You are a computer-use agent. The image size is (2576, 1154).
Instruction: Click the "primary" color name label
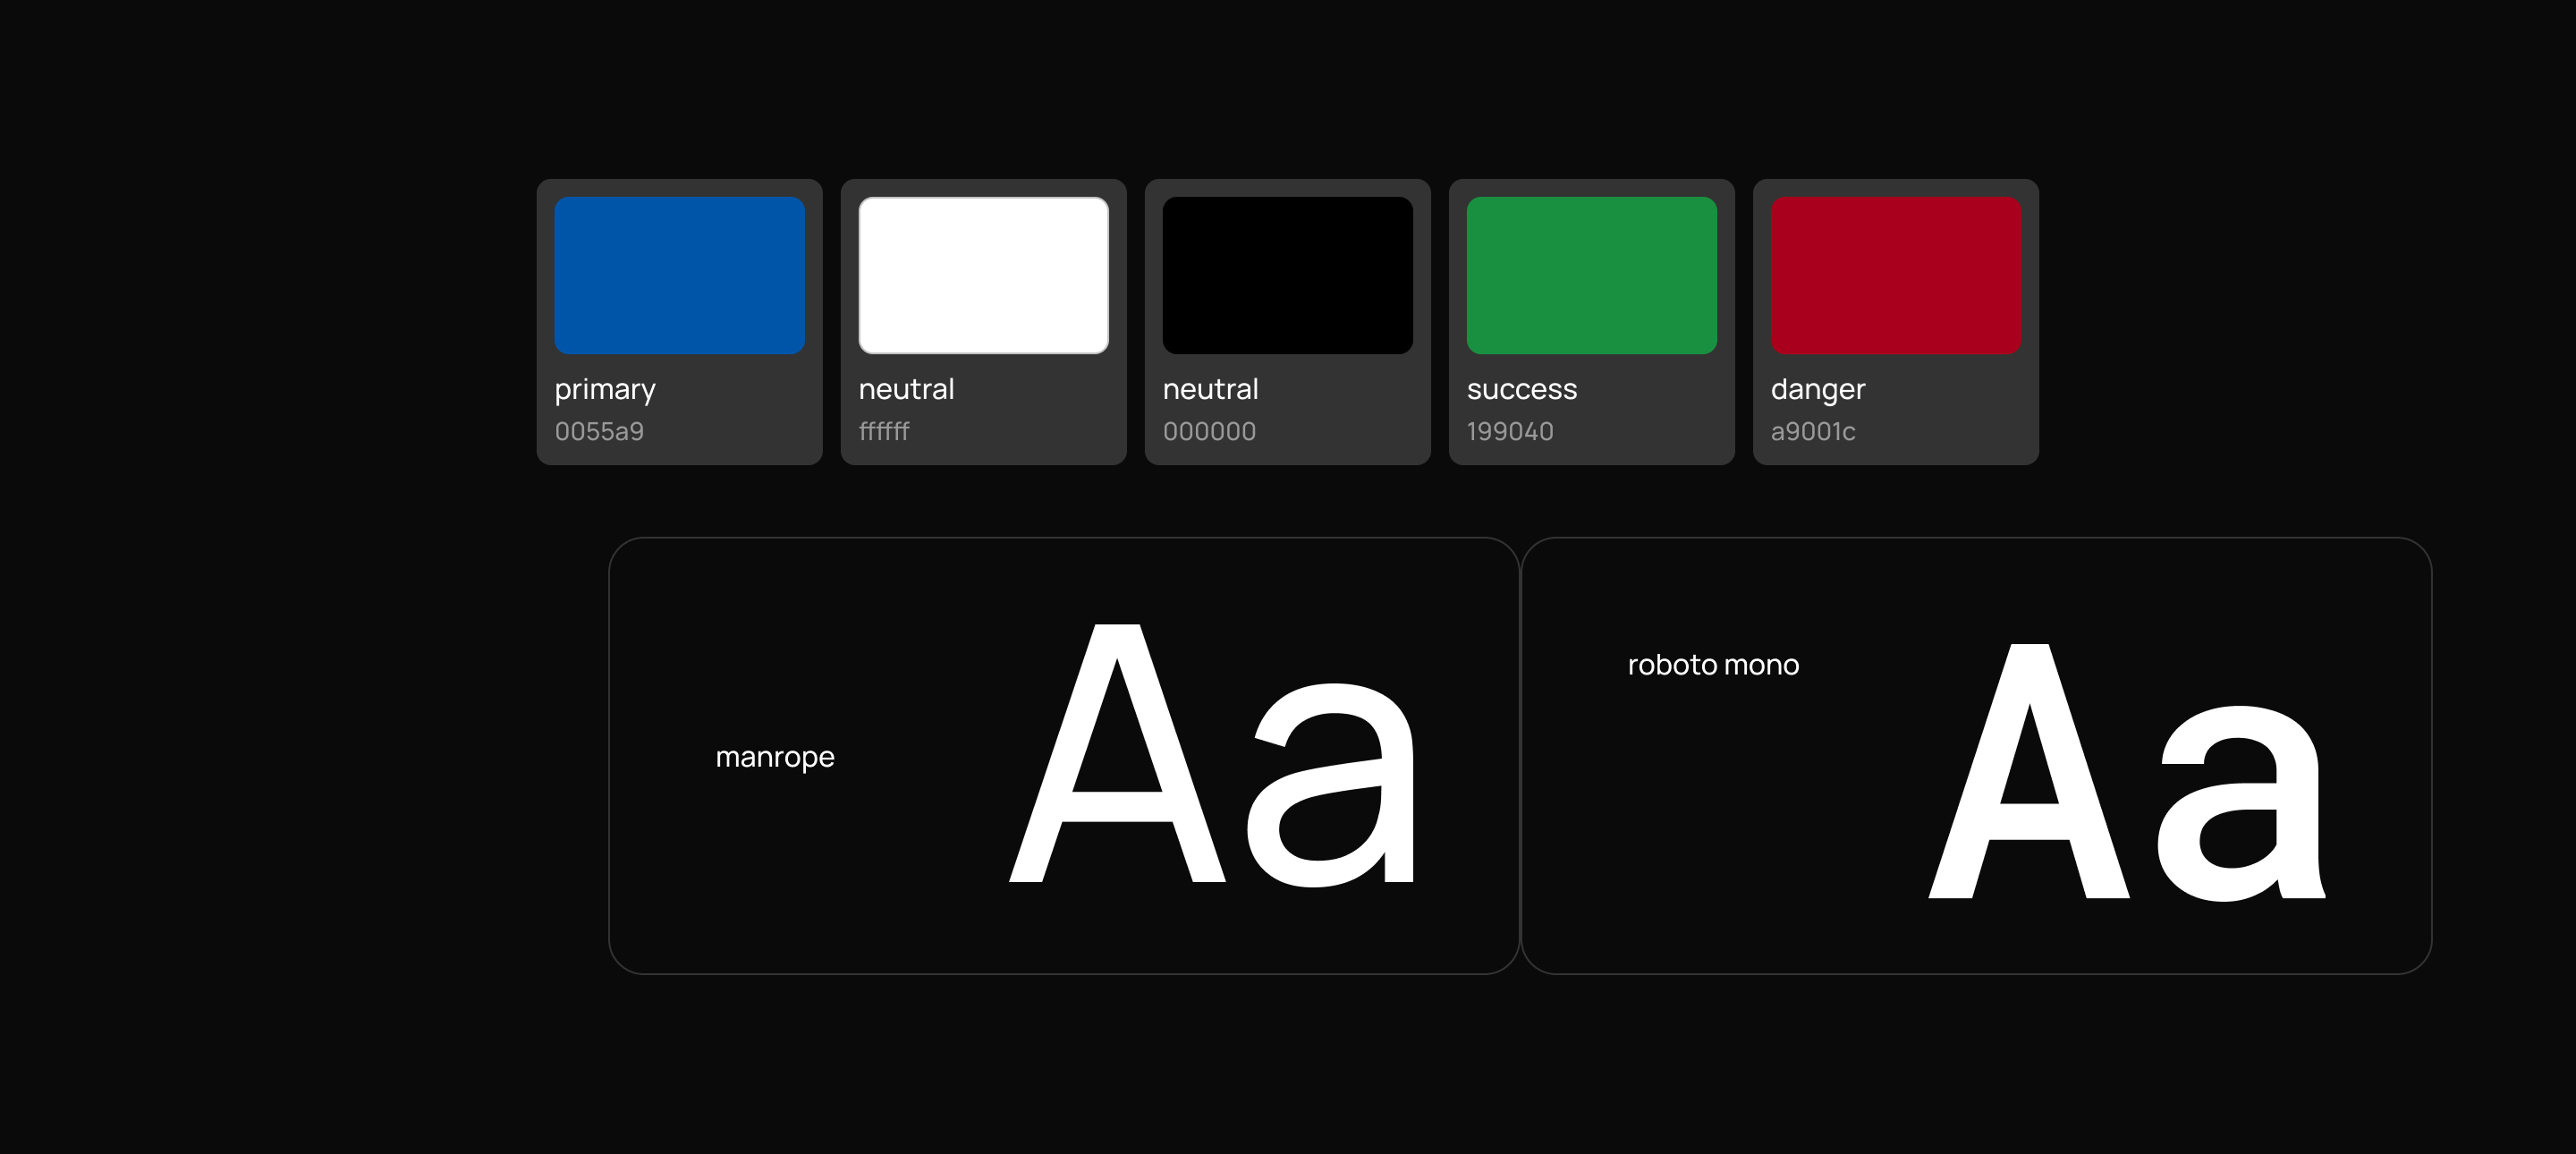[x=605, y=389]
